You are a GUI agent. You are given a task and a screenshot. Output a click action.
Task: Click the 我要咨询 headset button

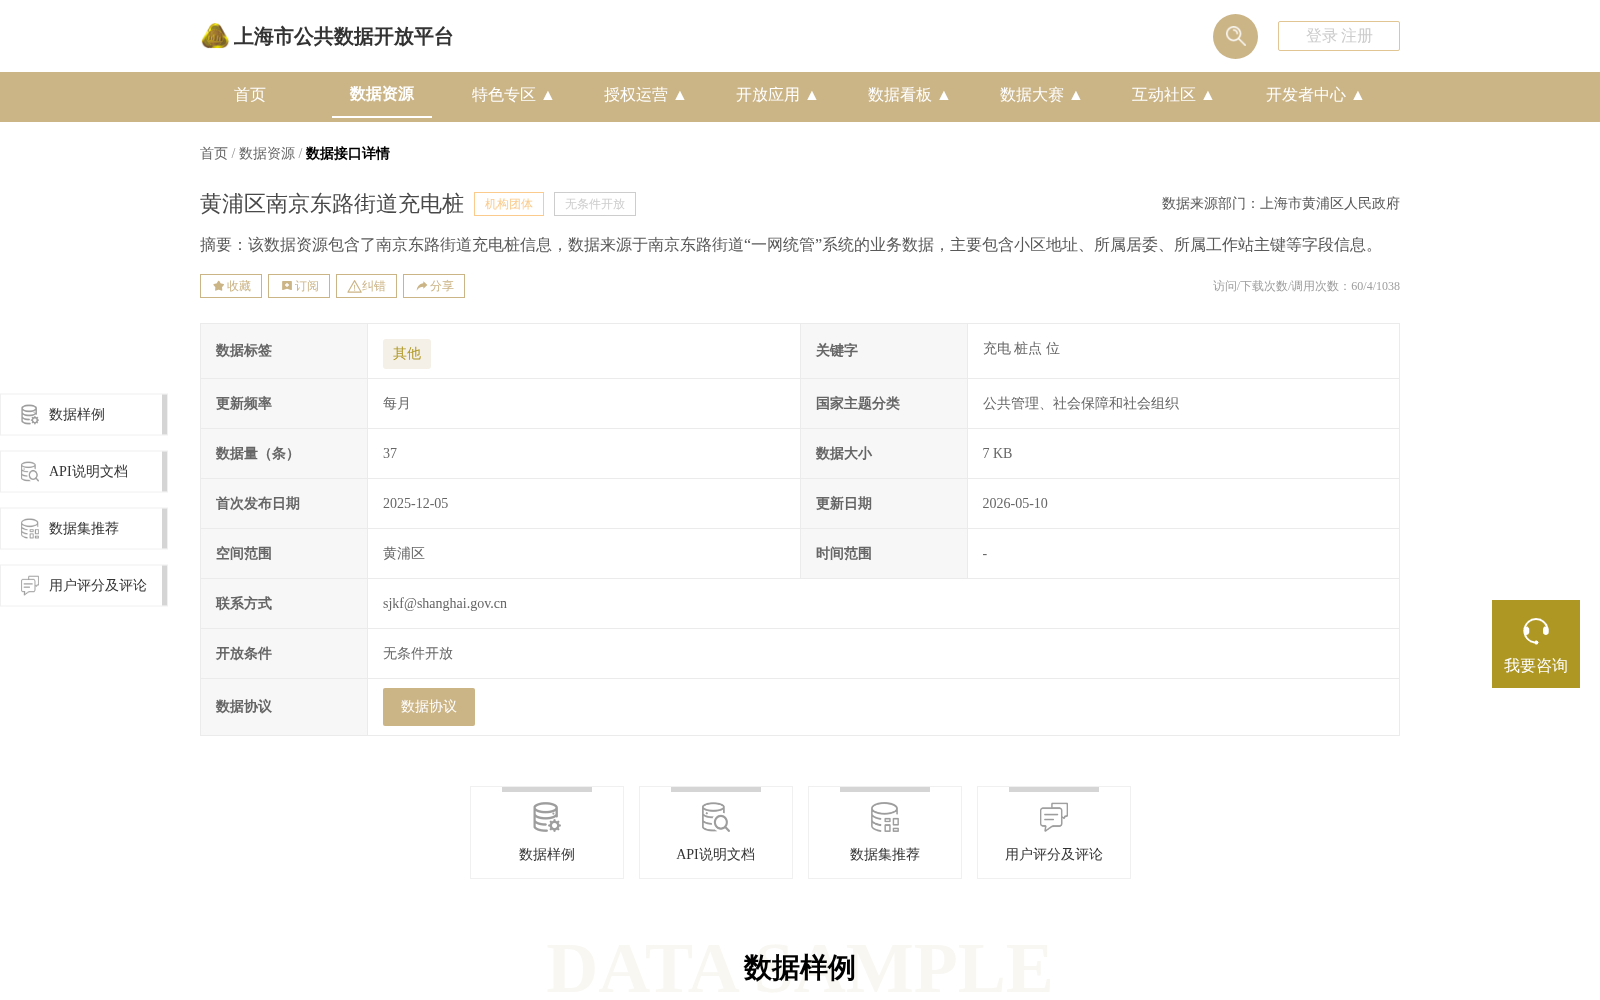click(x=1536, y=644)
